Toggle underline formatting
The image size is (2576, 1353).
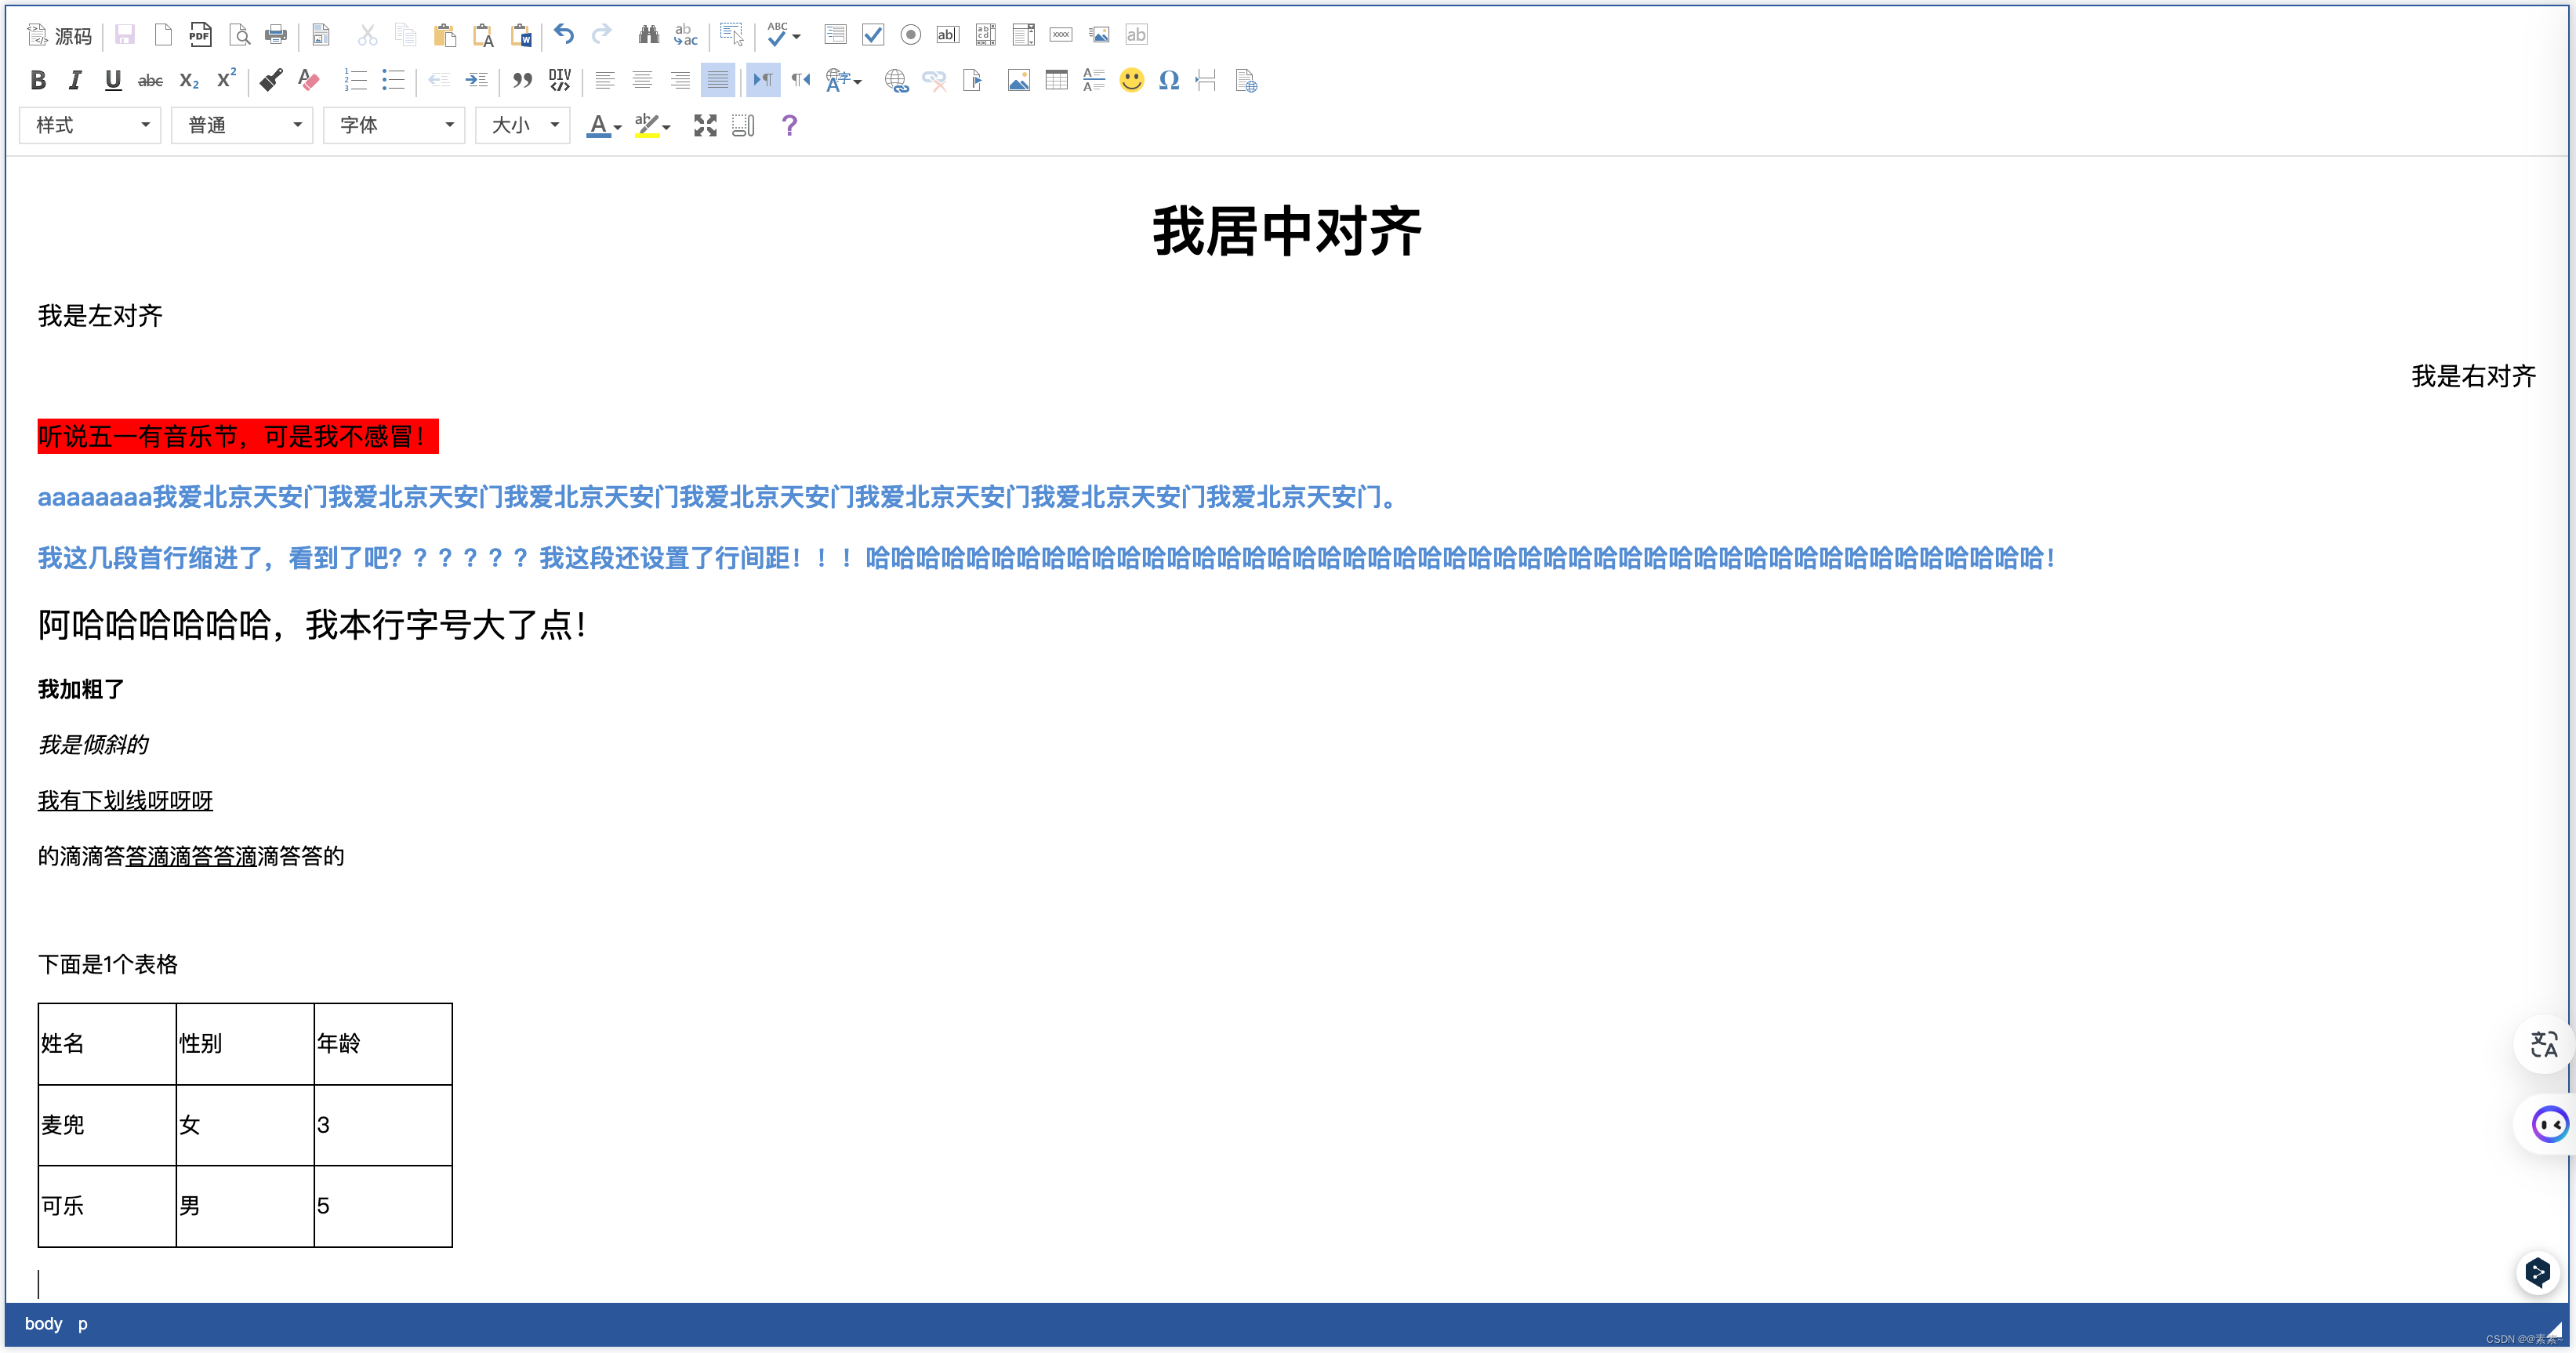tap(113, 80)
